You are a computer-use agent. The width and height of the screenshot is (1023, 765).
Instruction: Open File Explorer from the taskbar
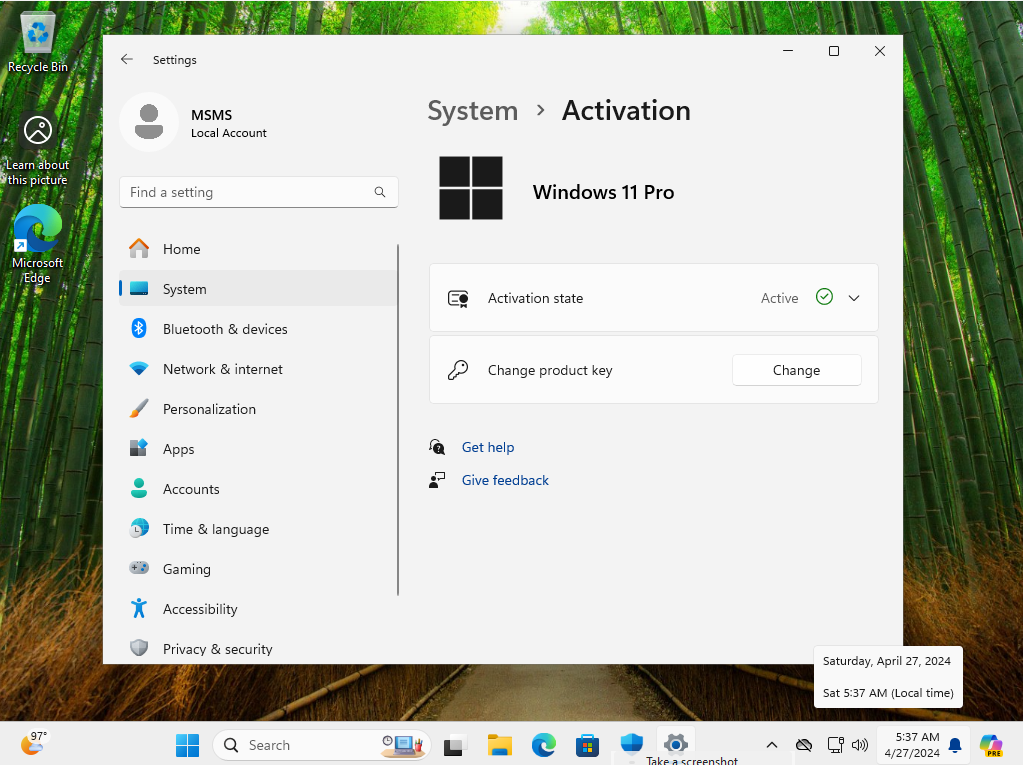tap(500, 745)
